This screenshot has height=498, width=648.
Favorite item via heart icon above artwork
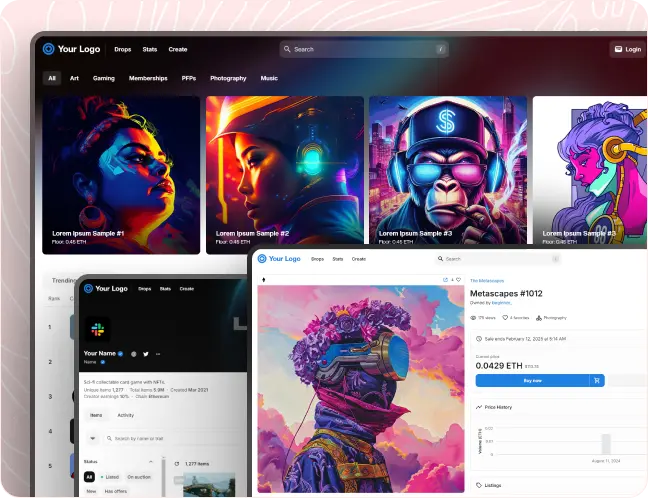[x=458, y=280]
